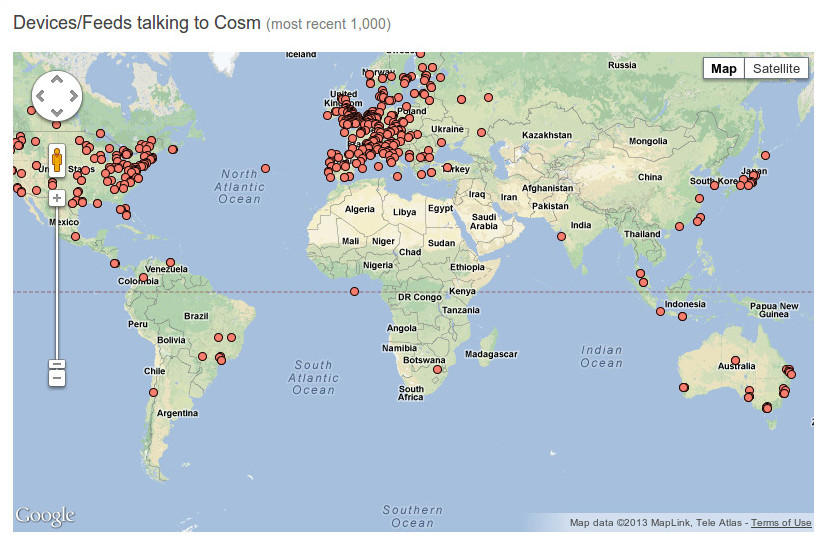Click the zoom slider handle
This screenshot has height=544, width=825.
coord(57,364)
